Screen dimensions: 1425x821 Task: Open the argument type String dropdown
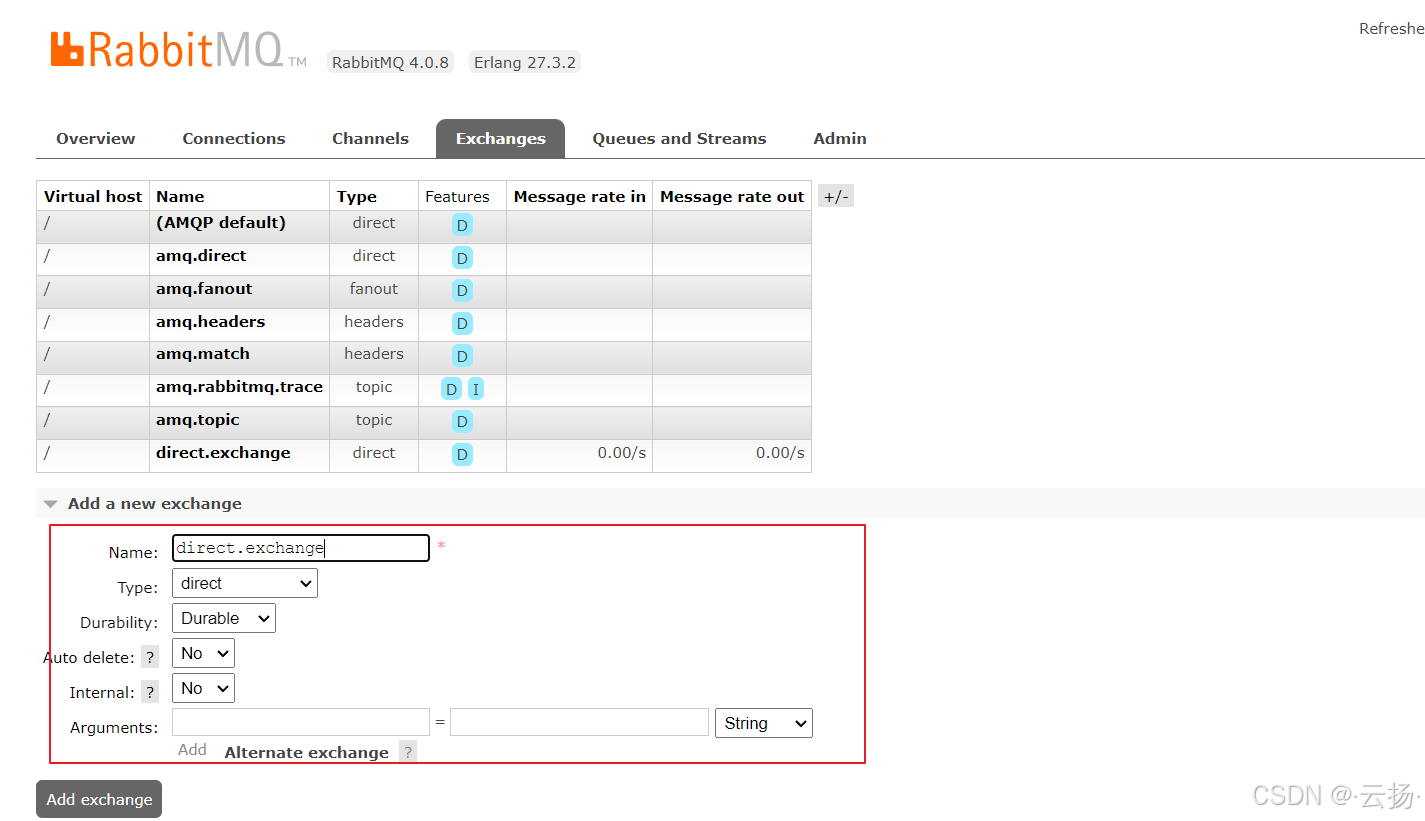pos(763,723)
